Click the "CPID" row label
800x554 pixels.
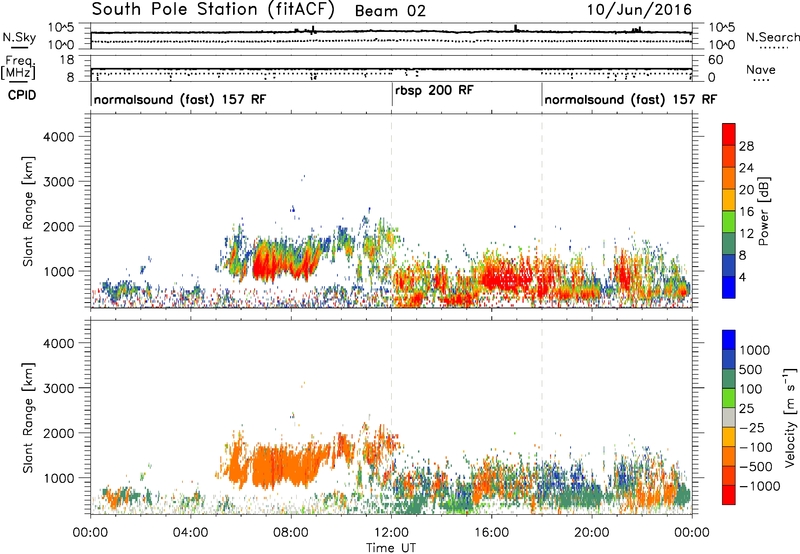click(22, 95)
